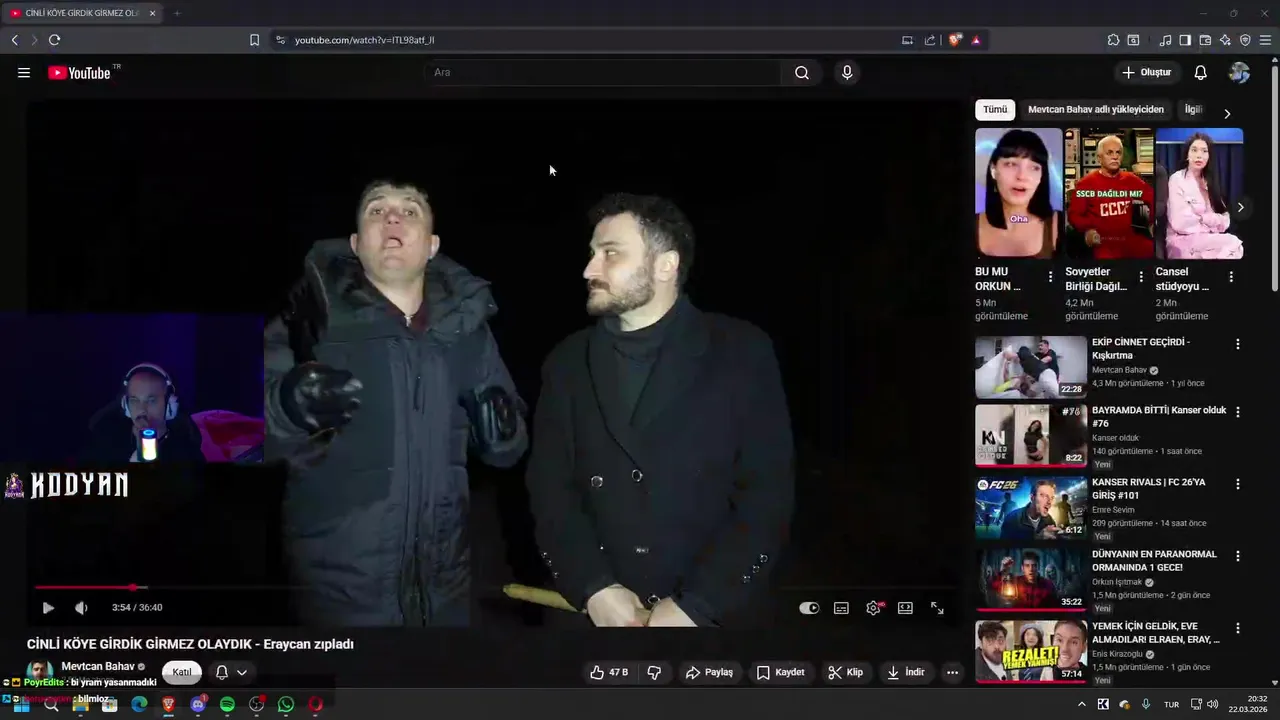This screenshot has height=720, width=1280.
Task: Open YEMEK İÇİN GELDİK video thumbnail
Action: coord(1031,651)
